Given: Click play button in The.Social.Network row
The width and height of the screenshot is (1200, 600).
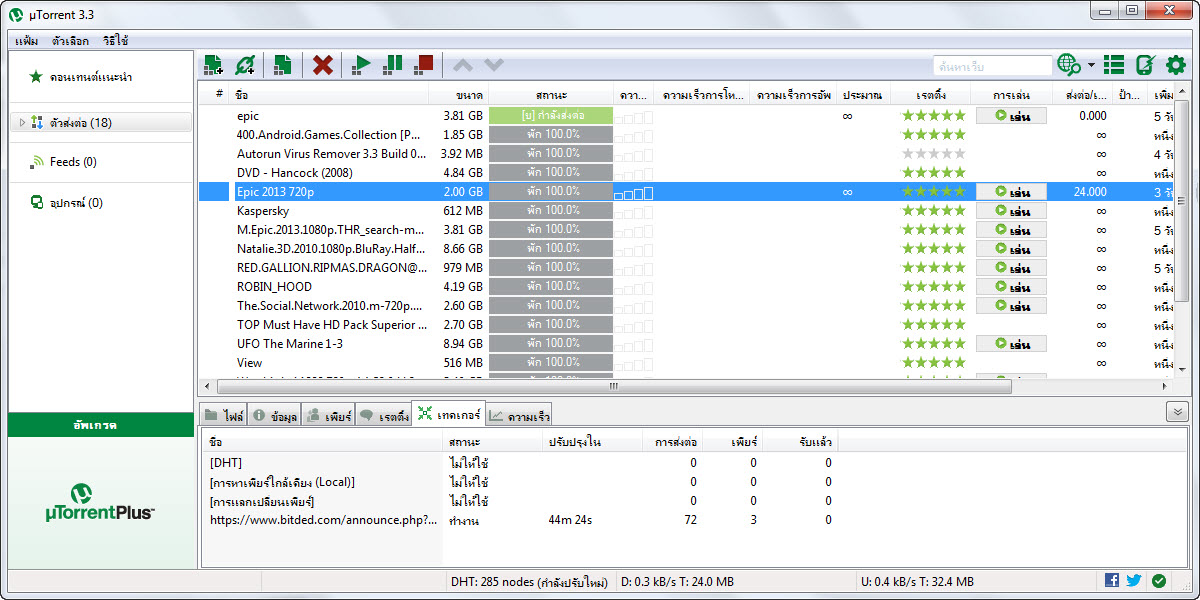Looking at the screenshot, I should [1011, 306].
